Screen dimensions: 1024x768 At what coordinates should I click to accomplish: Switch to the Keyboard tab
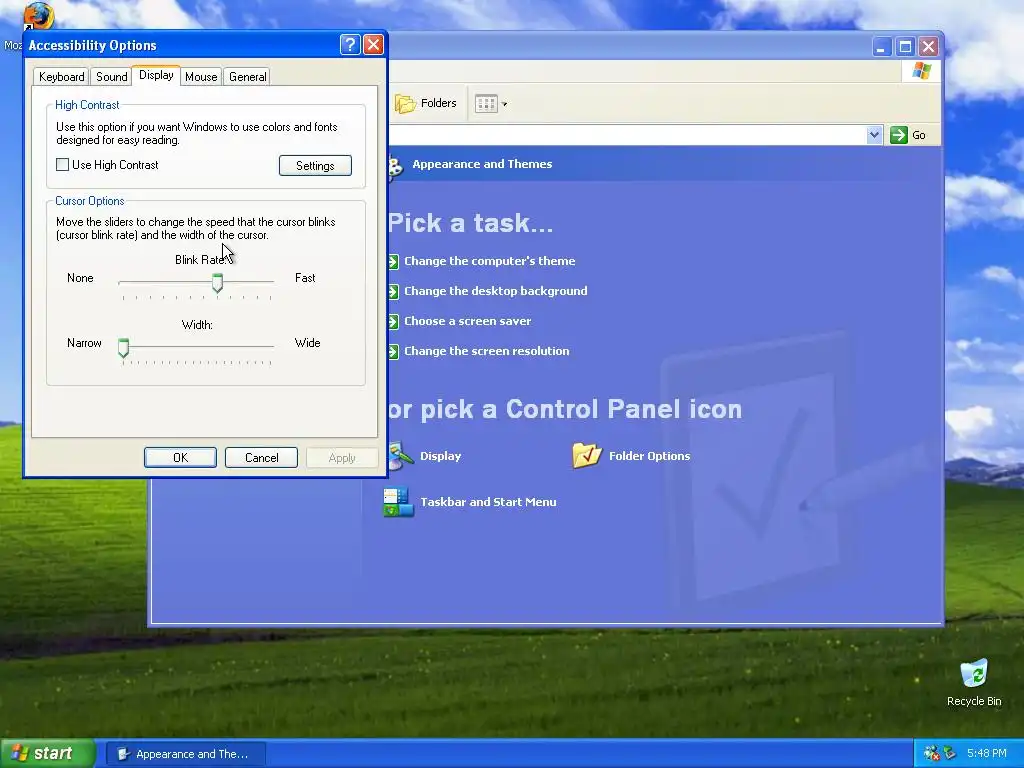[61, 76]
